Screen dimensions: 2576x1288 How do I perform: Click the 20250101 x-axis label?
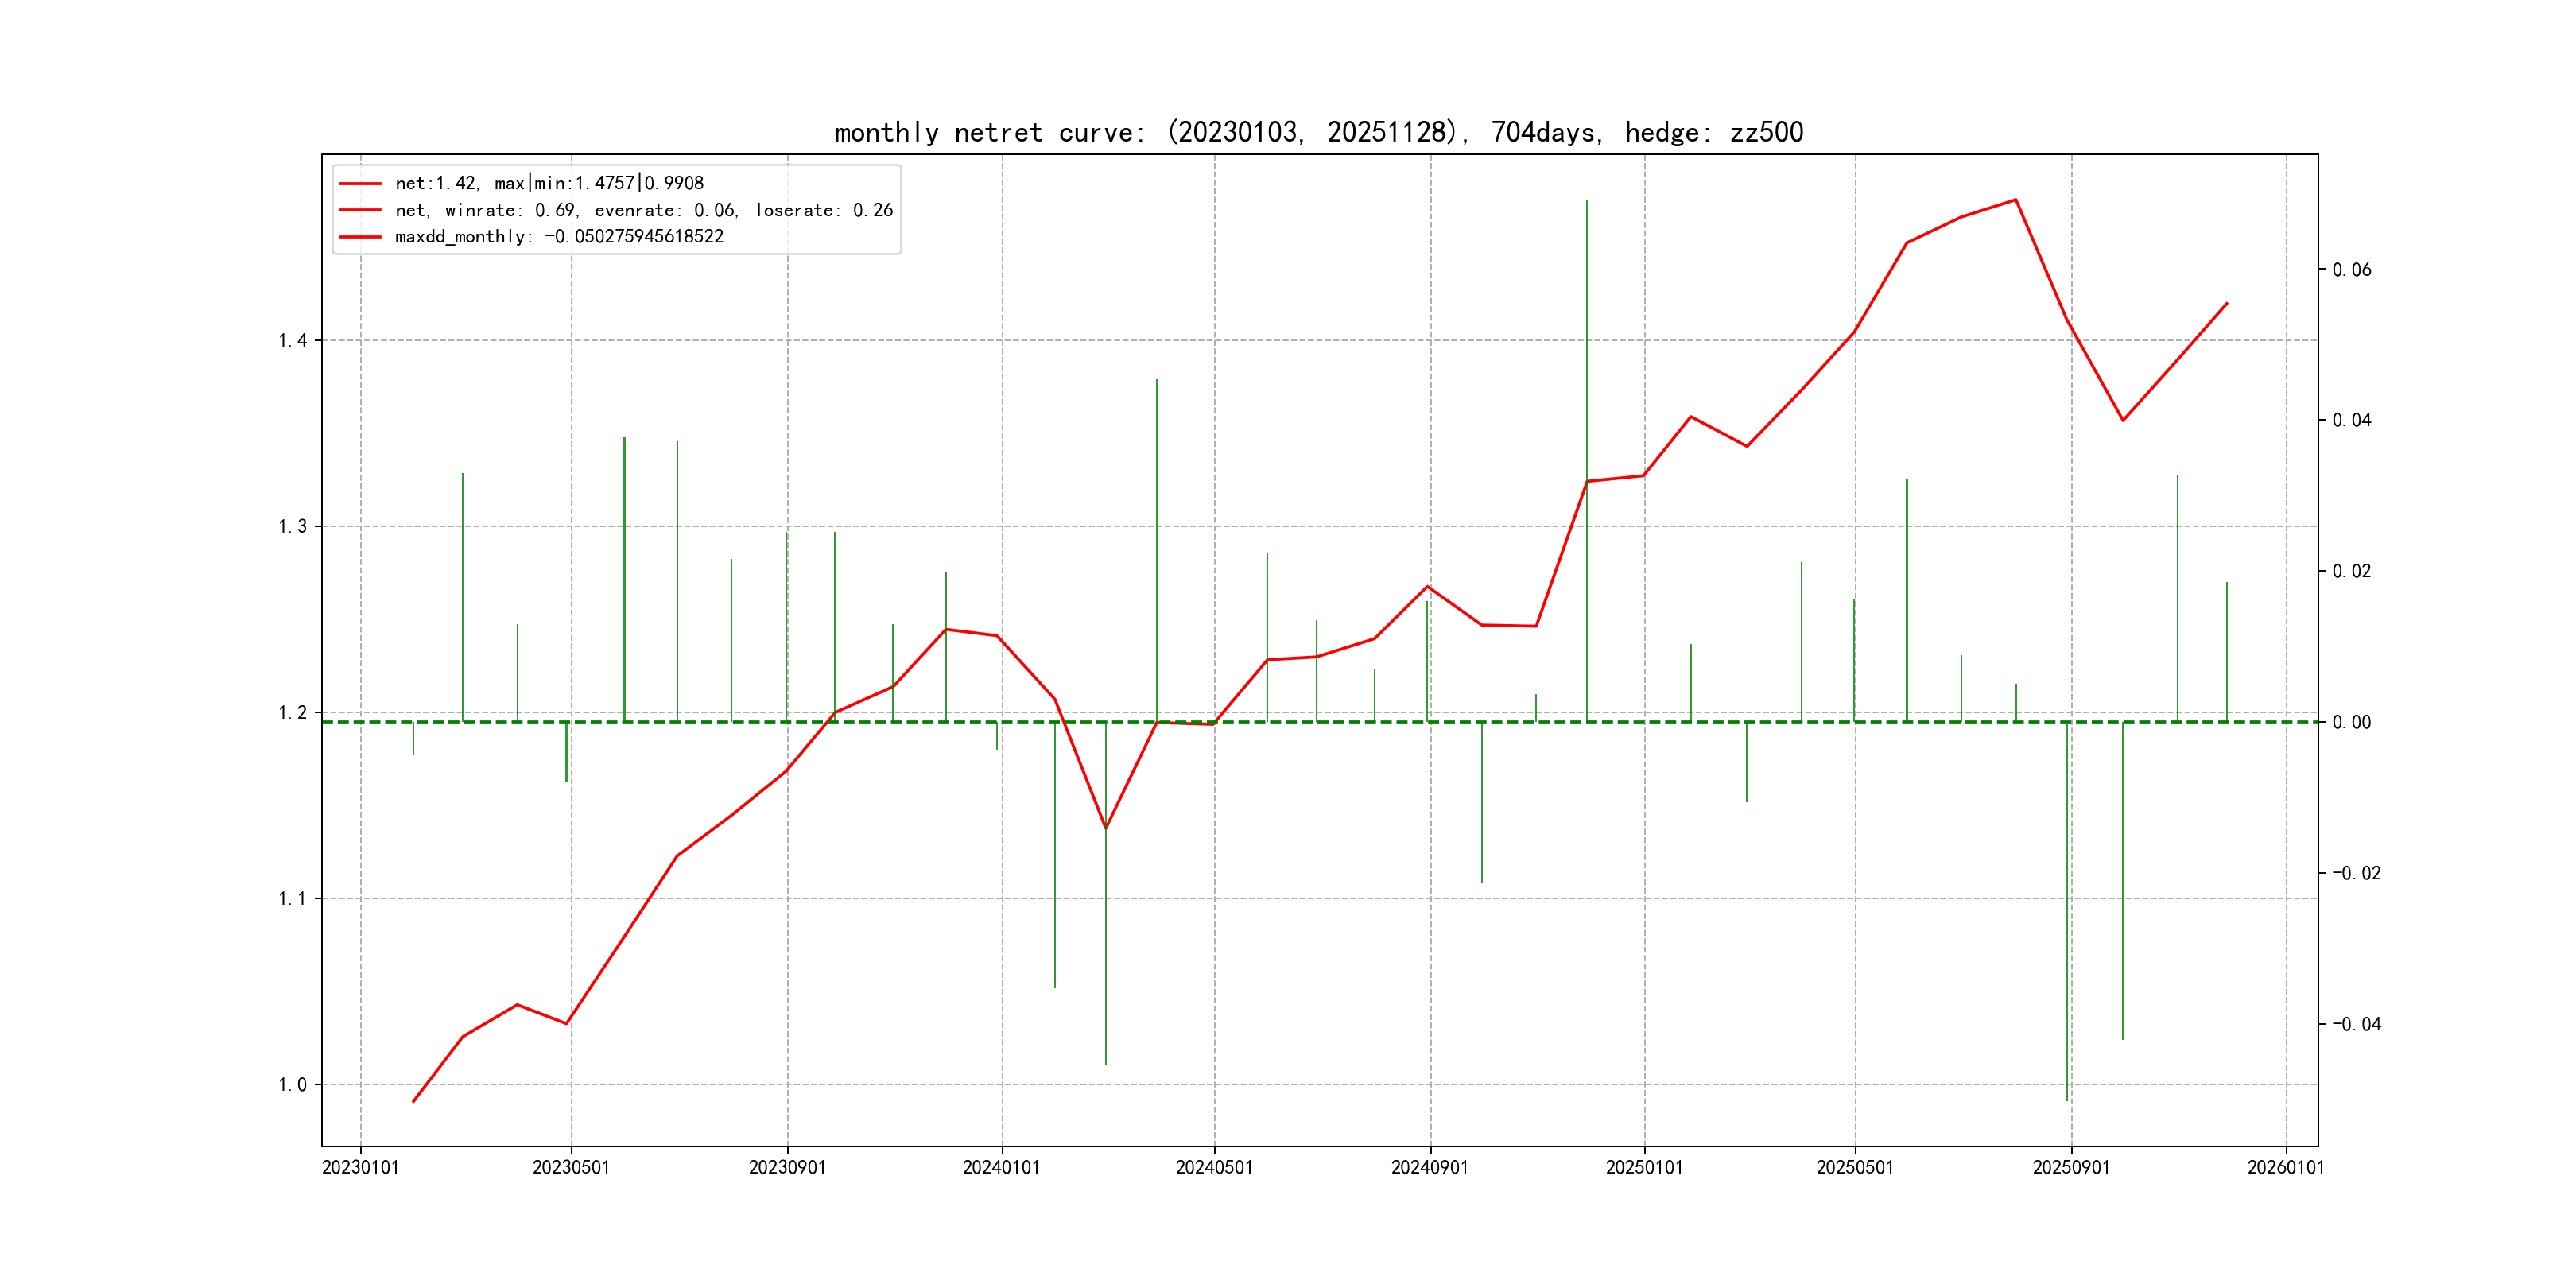click(1644, 1168)
